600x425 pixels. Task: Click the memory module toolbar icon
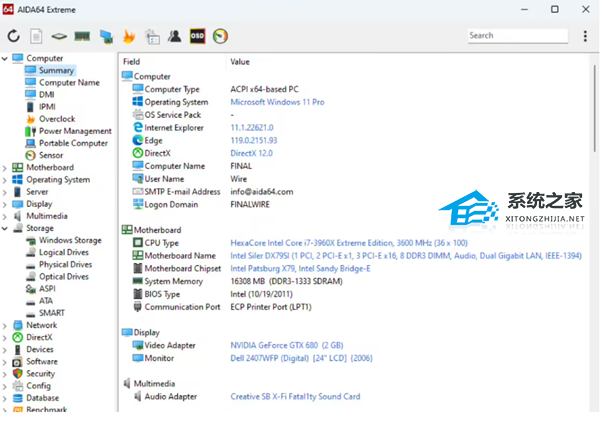[83, 36]
